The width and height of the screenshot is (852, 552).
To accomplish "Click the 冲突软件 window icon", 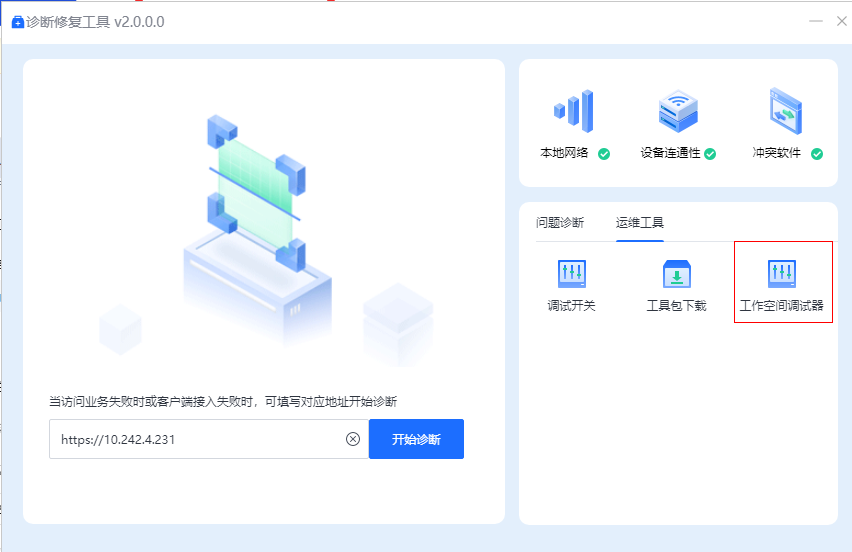I will (787, 110).
